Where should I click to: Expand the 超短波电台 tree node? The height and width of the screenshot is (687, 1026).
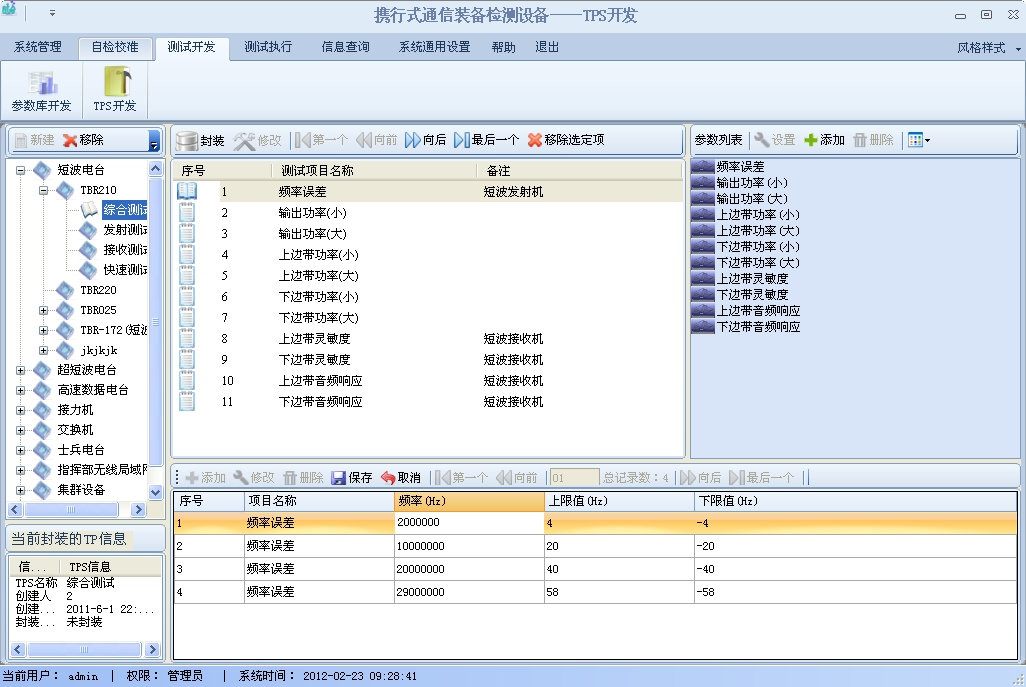20,370
